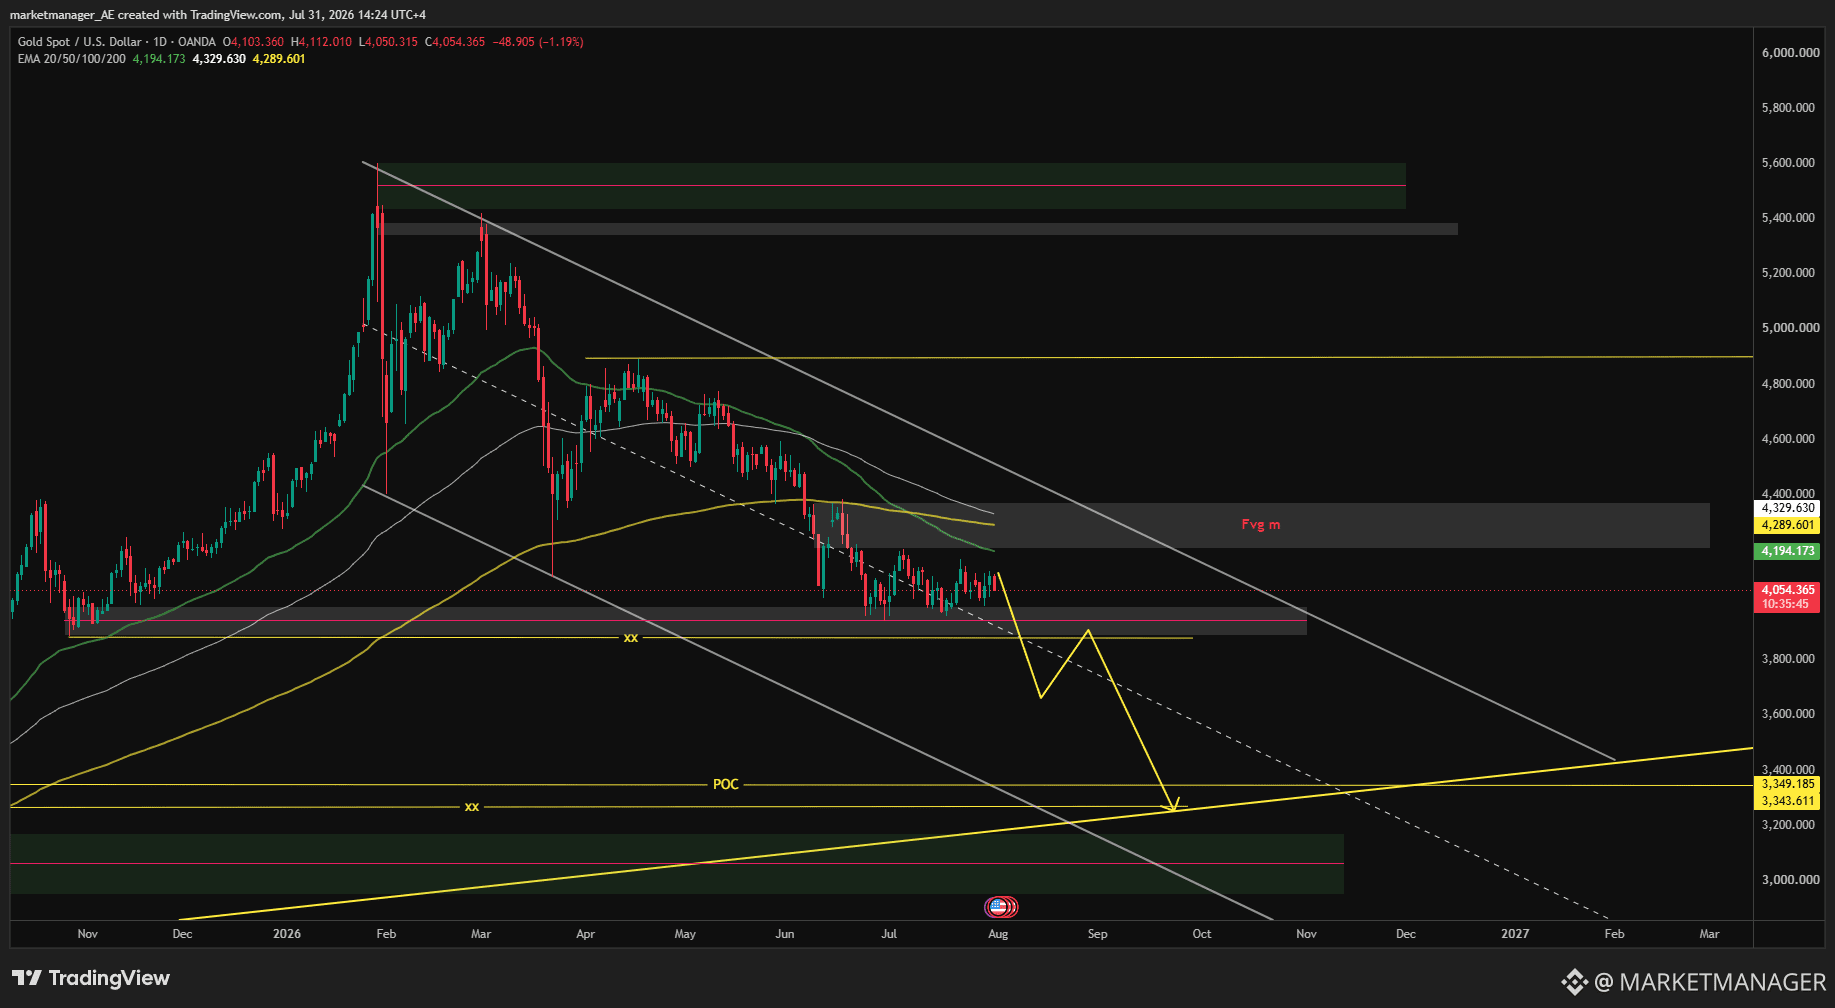
Task: Click the 5,000.000 price axis label
Action: click(x=1790, y=328)
